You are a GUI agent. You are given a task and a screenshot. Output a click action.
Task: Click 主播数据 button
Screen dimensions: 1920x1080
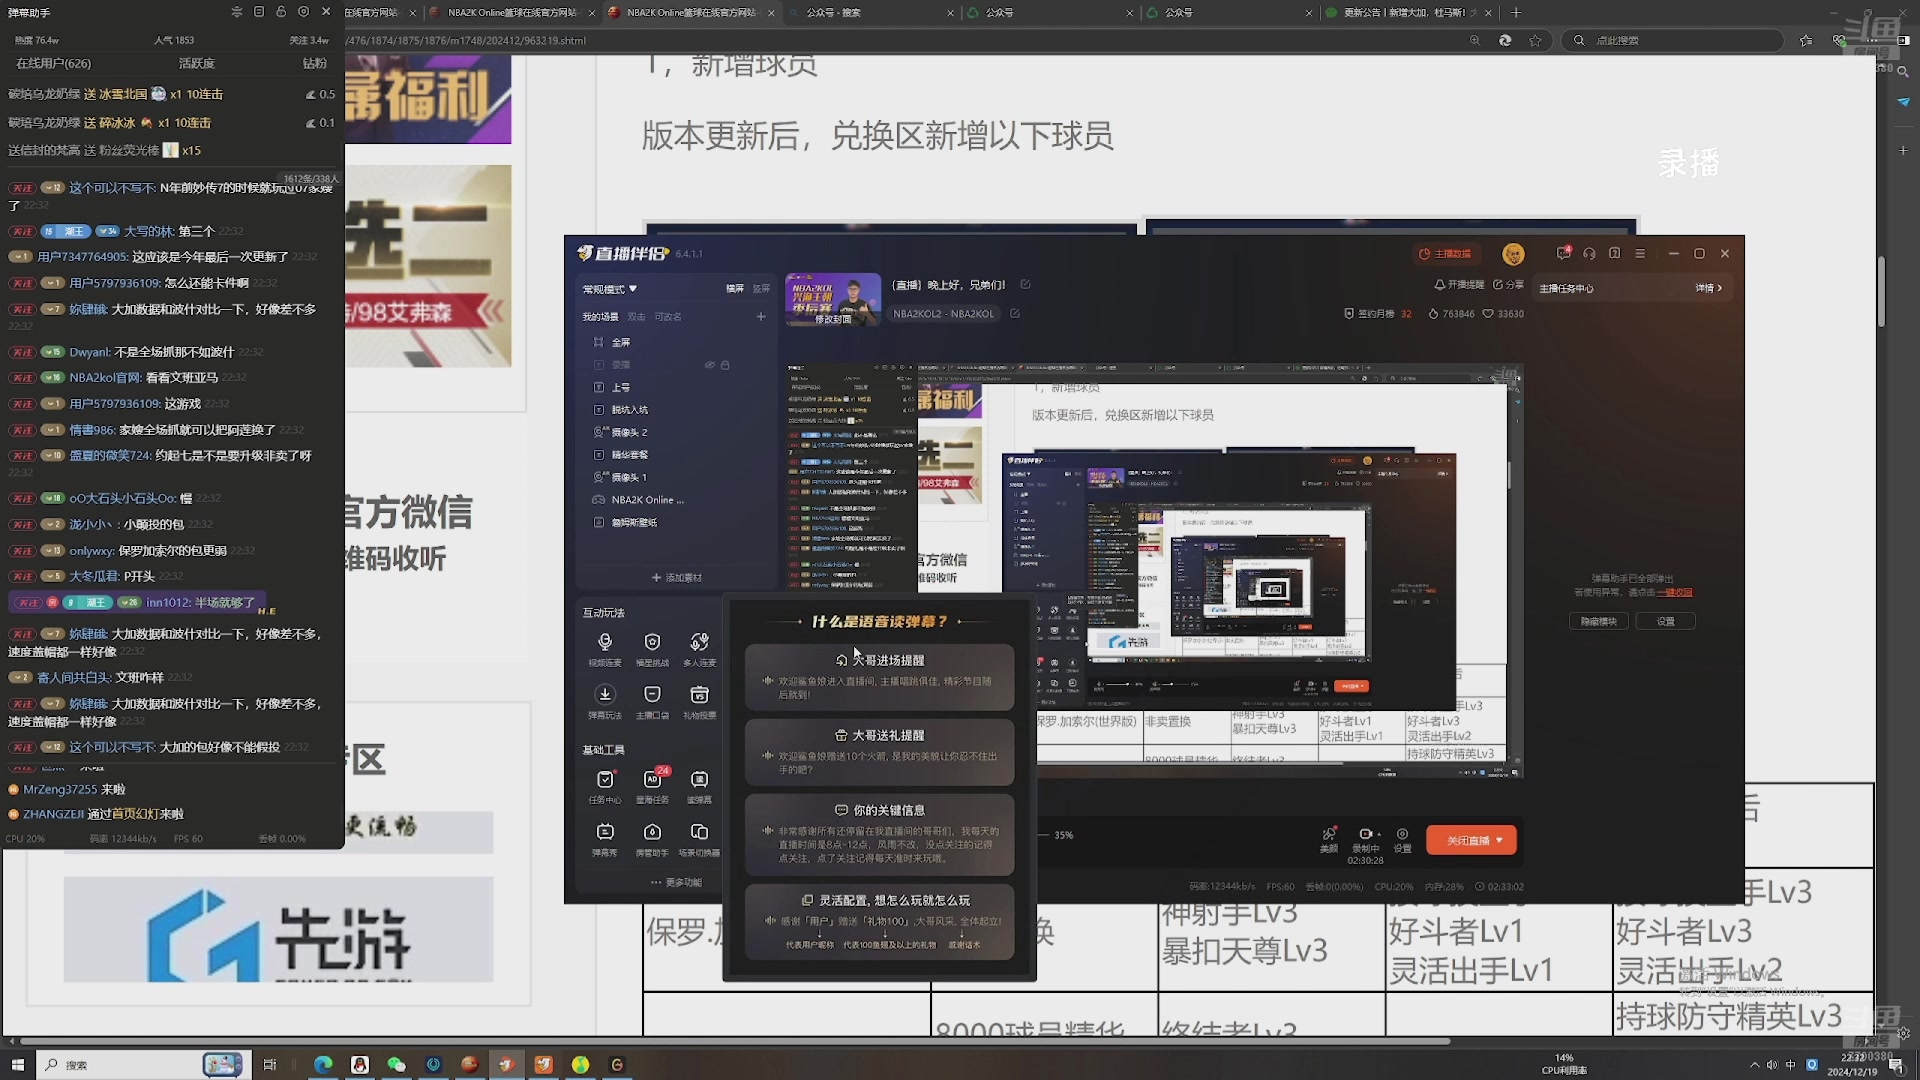tap(1446, 254)
